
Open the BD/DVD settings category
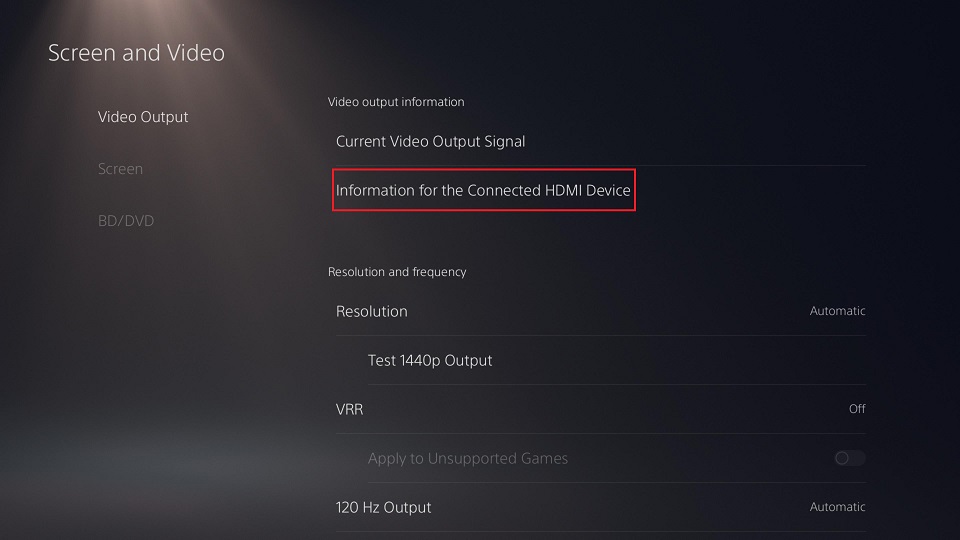(x=126, y=221)
